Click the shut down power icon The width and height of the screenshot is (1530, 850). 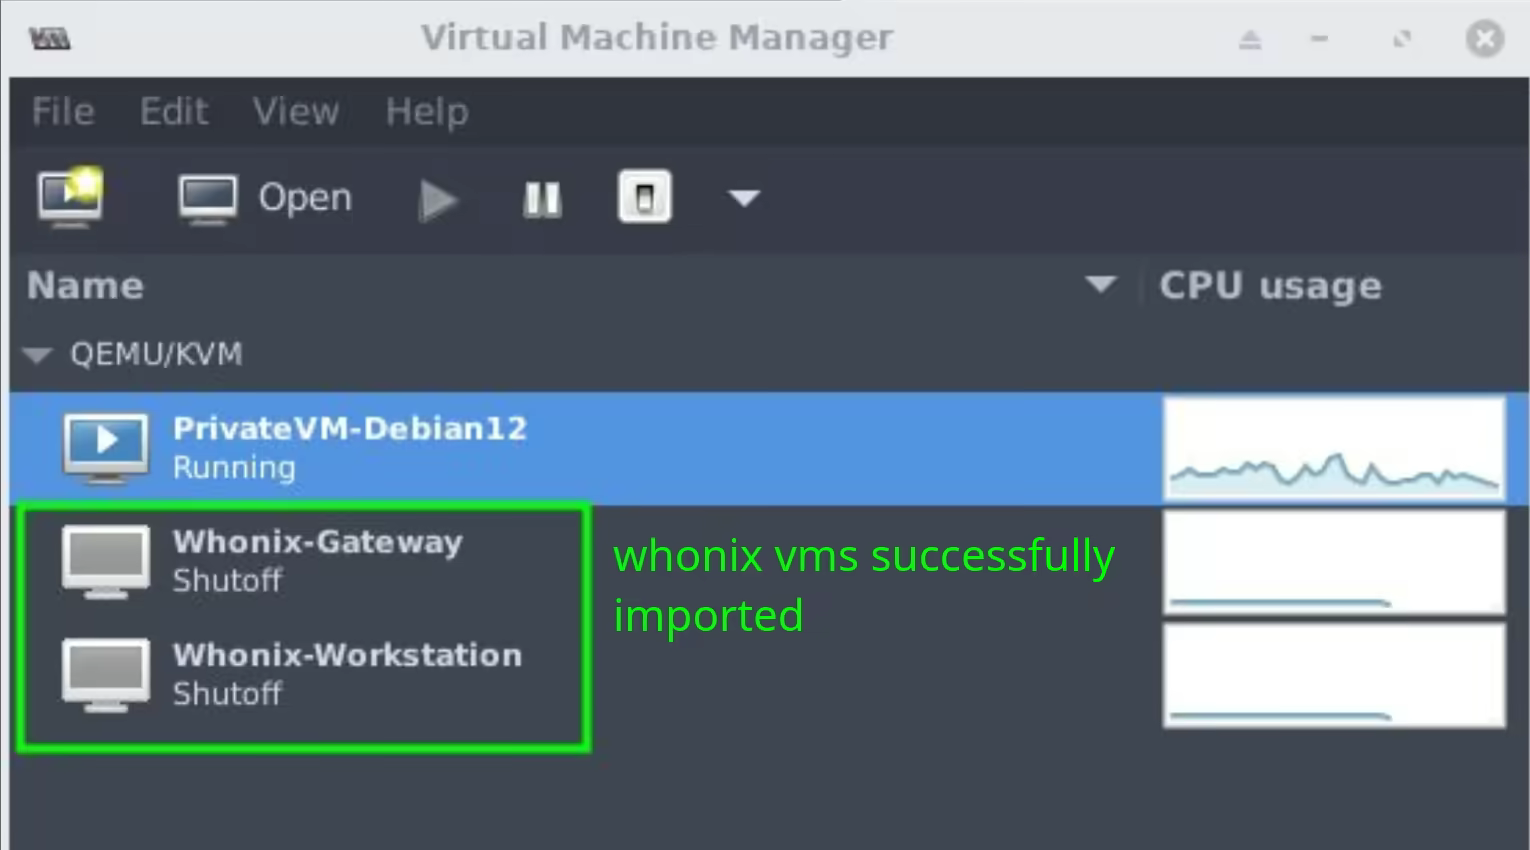(645, 198)
